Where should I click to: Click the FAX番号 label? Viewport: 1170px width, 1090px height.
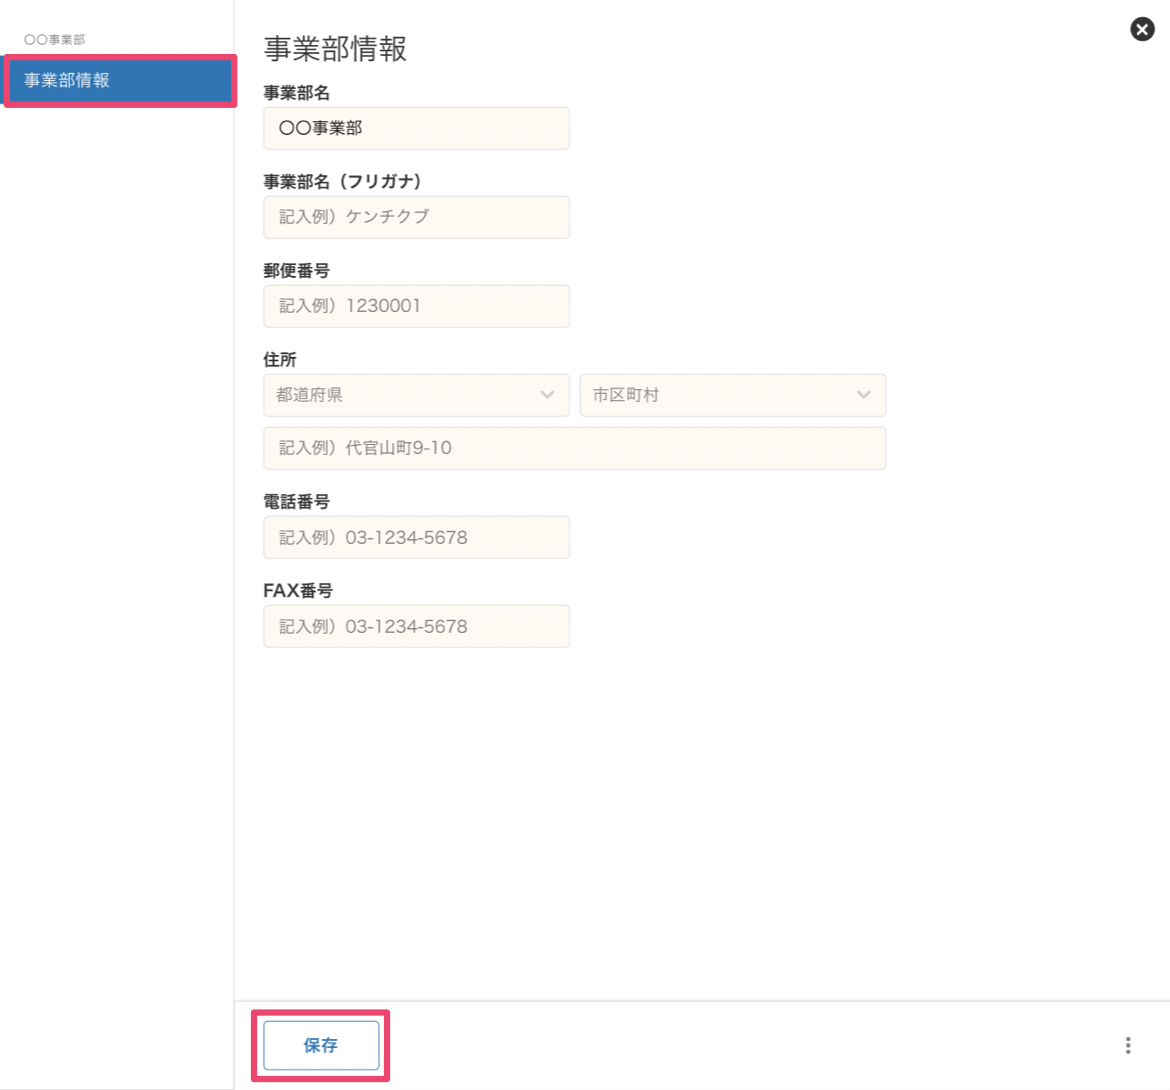tap(298, 591)
